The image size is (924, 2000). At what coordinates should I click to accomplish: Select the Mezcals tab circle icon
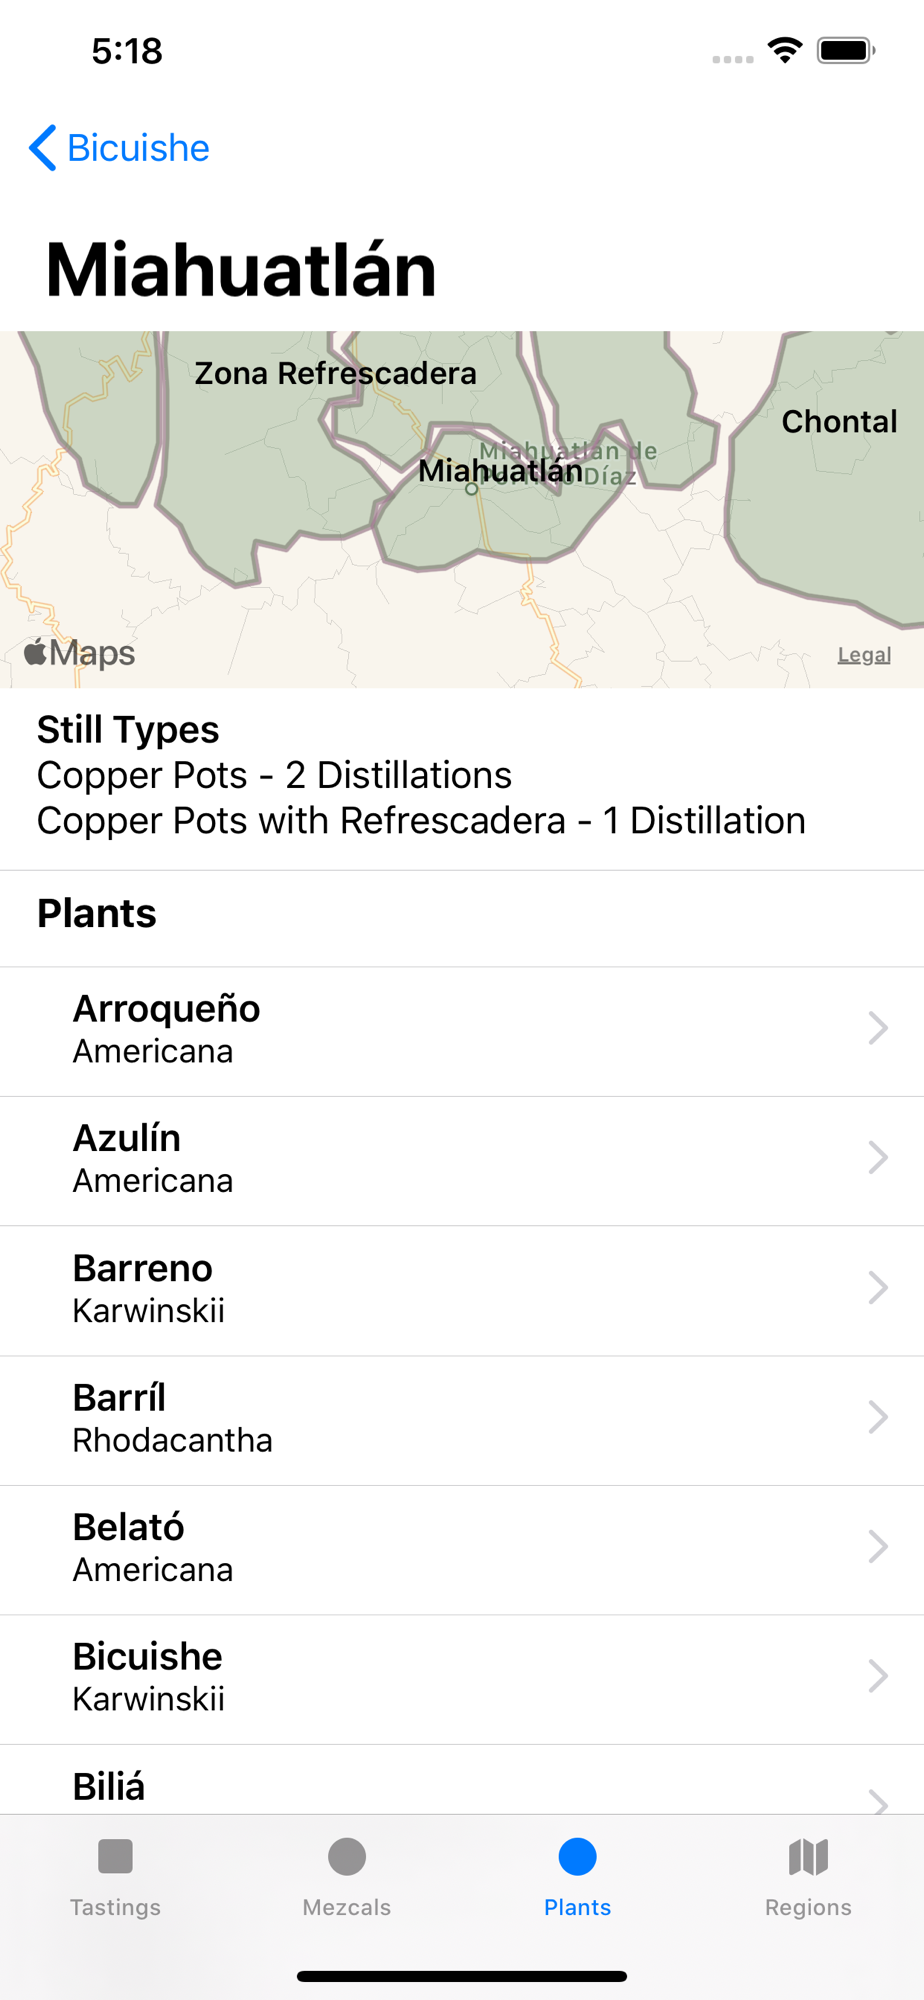(347, 1857)
